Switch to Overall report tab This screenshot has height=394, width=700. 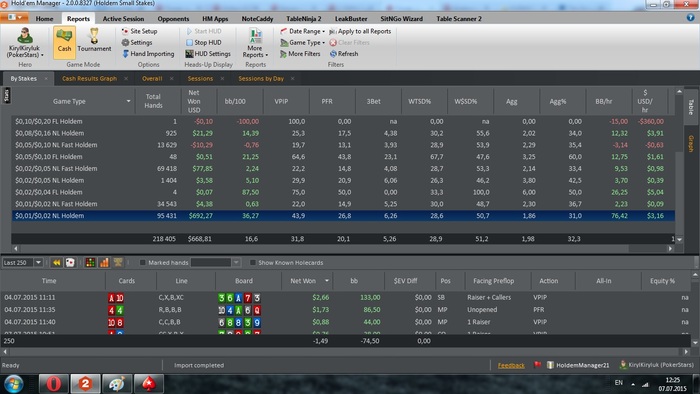pos(152,79)
